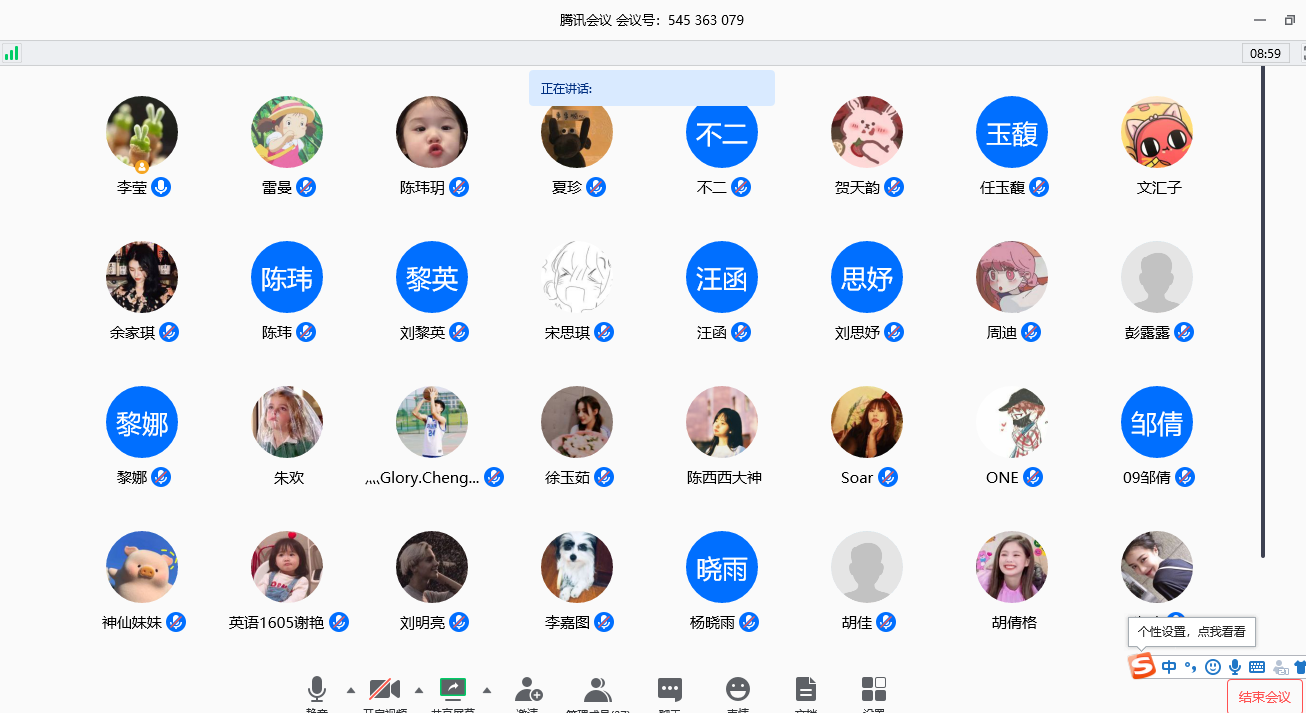Image resolution: width=1306 pixels, height=713 pixels.
Task: Open the emoji reactions smiley icon
Action: pos(738,689)
